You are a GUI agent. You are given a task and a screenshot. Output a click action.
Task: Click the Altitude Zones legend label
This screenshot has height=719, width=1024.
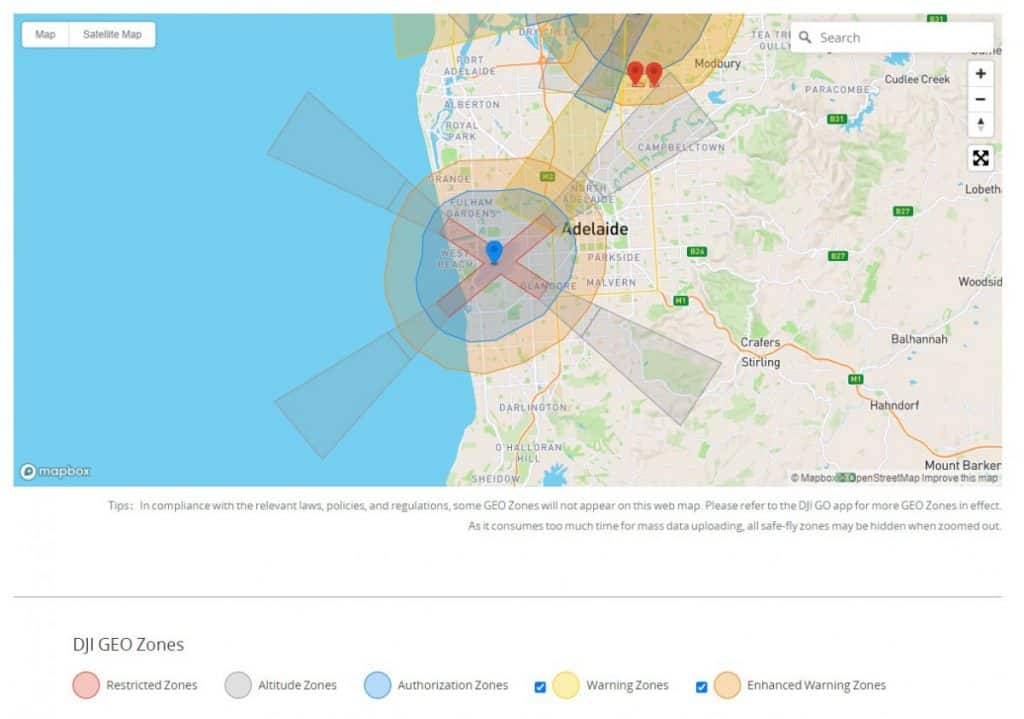(x=297, y=685)
